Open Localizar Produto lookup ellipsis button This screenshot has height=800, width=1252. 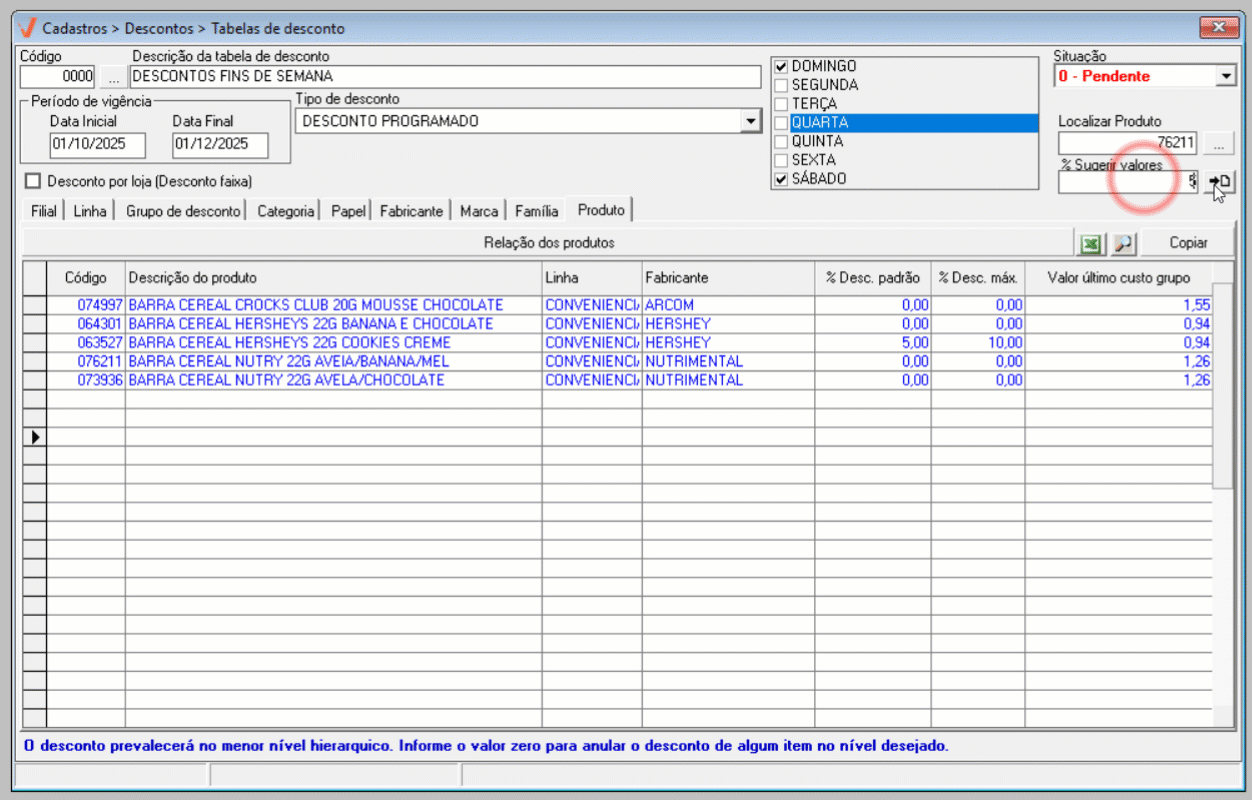1217,144
